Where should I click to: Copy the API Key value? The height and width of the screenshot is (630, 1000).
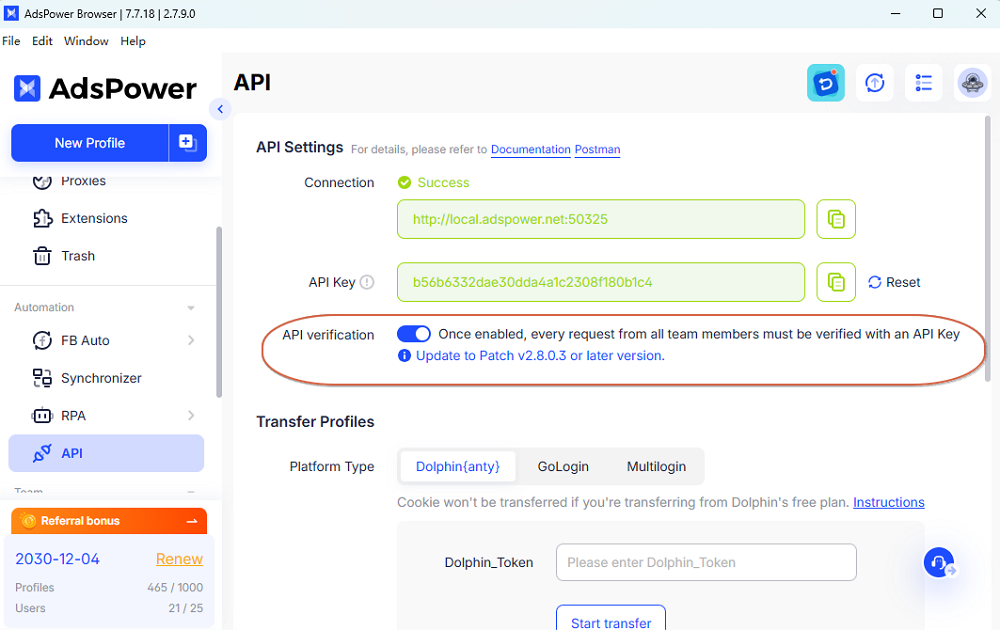[x=836, y=282]
